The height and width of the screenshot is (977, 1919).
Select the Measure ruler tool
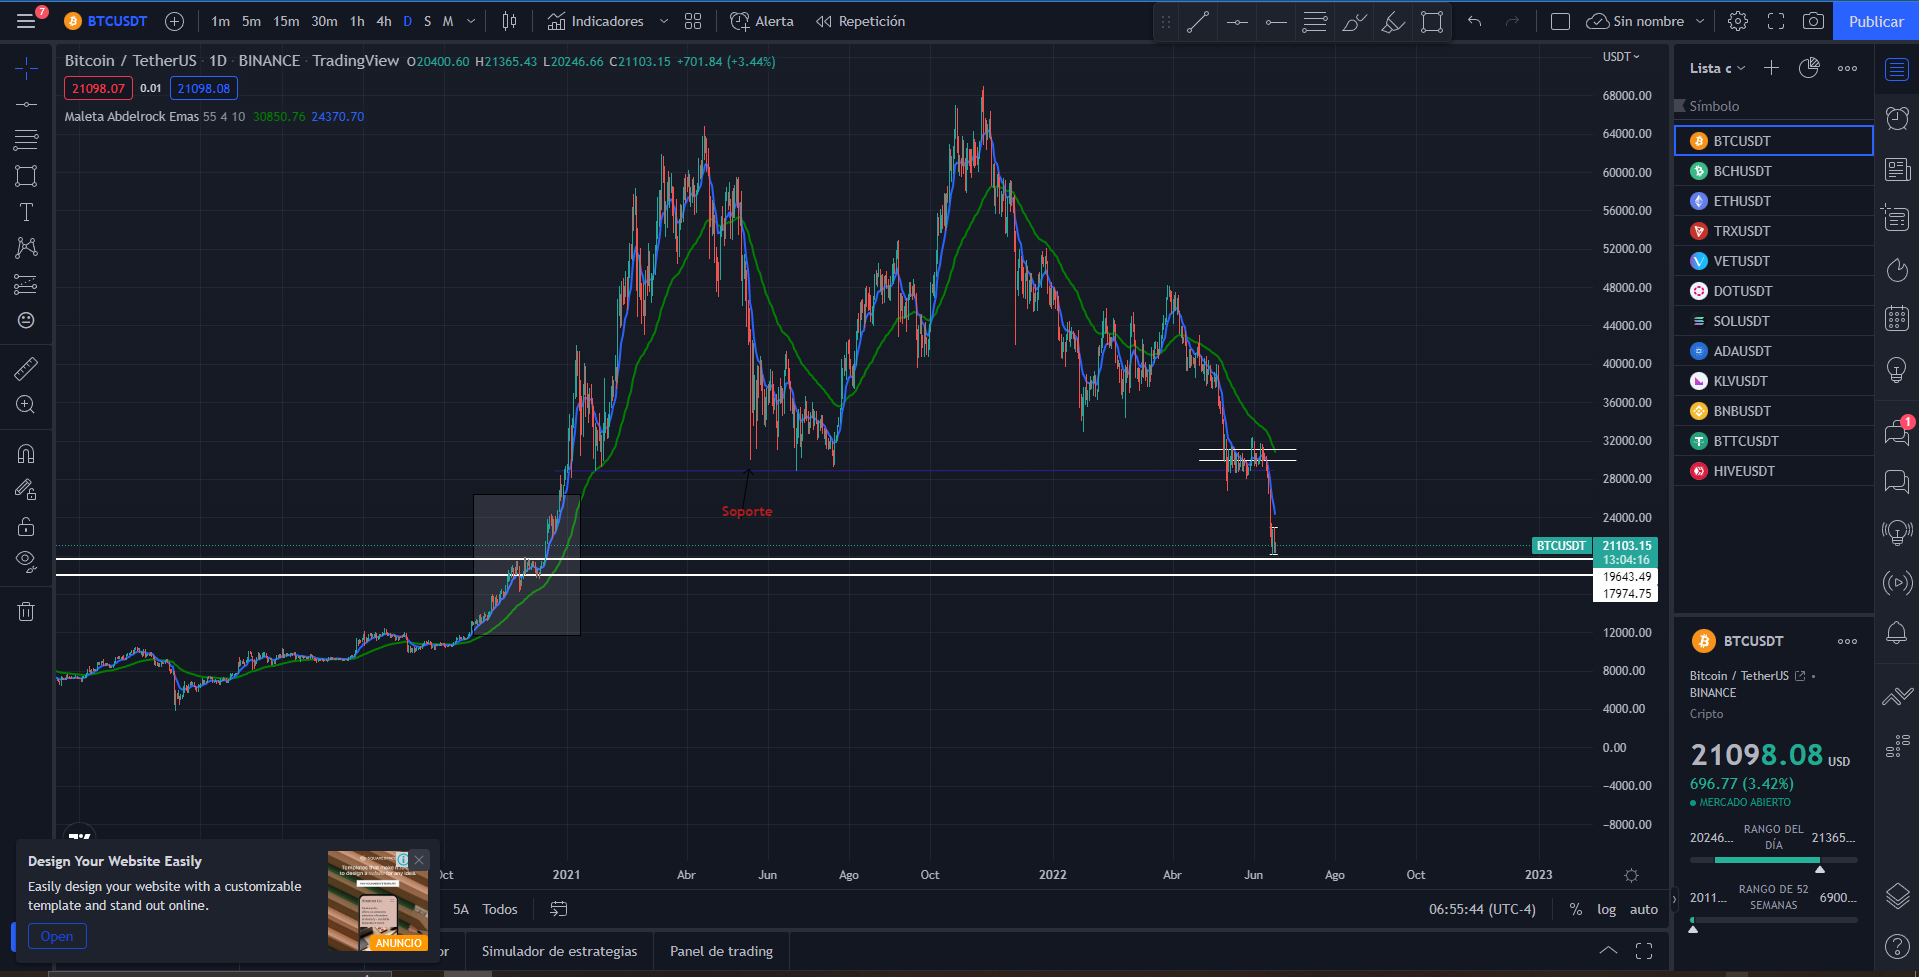[x=26, y=369]
